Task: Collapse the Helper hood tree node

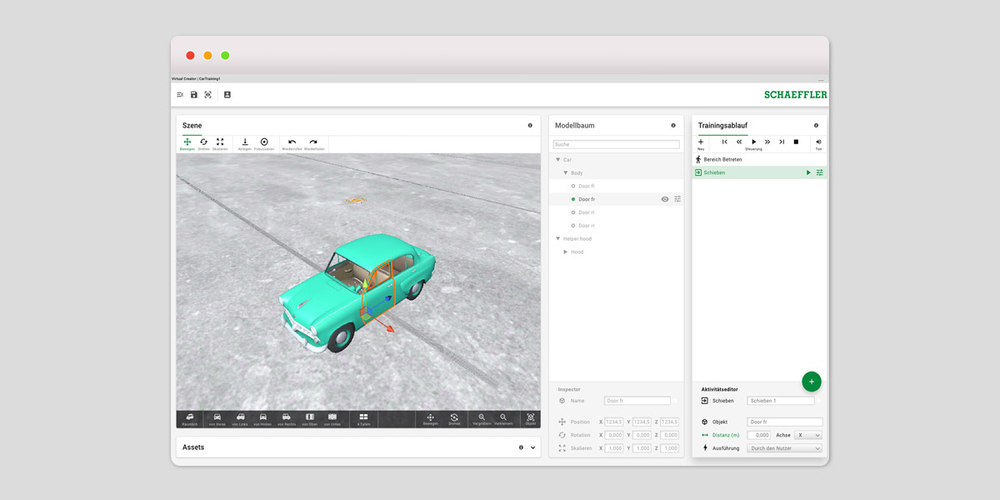Action: (x=558, y=239)
